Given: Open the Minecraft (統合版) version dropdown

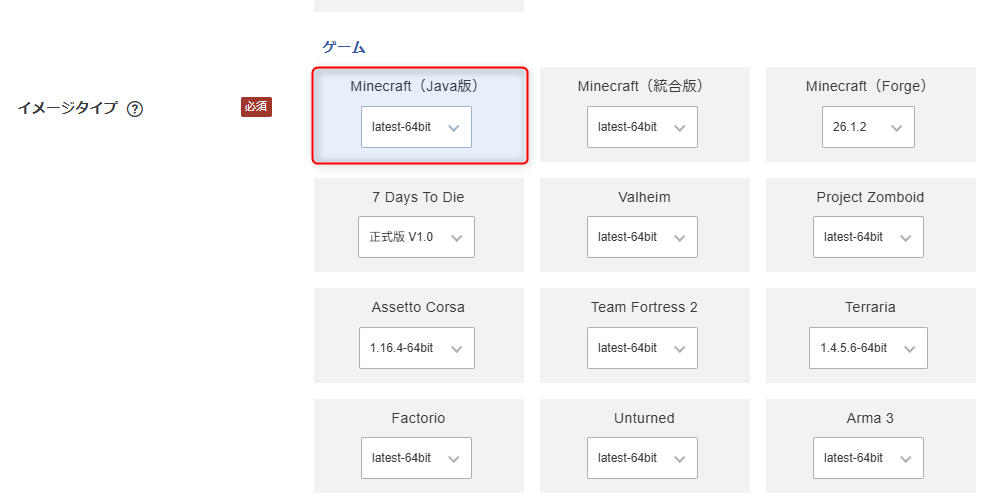Looking at the screenshot, I should [642, 127].
